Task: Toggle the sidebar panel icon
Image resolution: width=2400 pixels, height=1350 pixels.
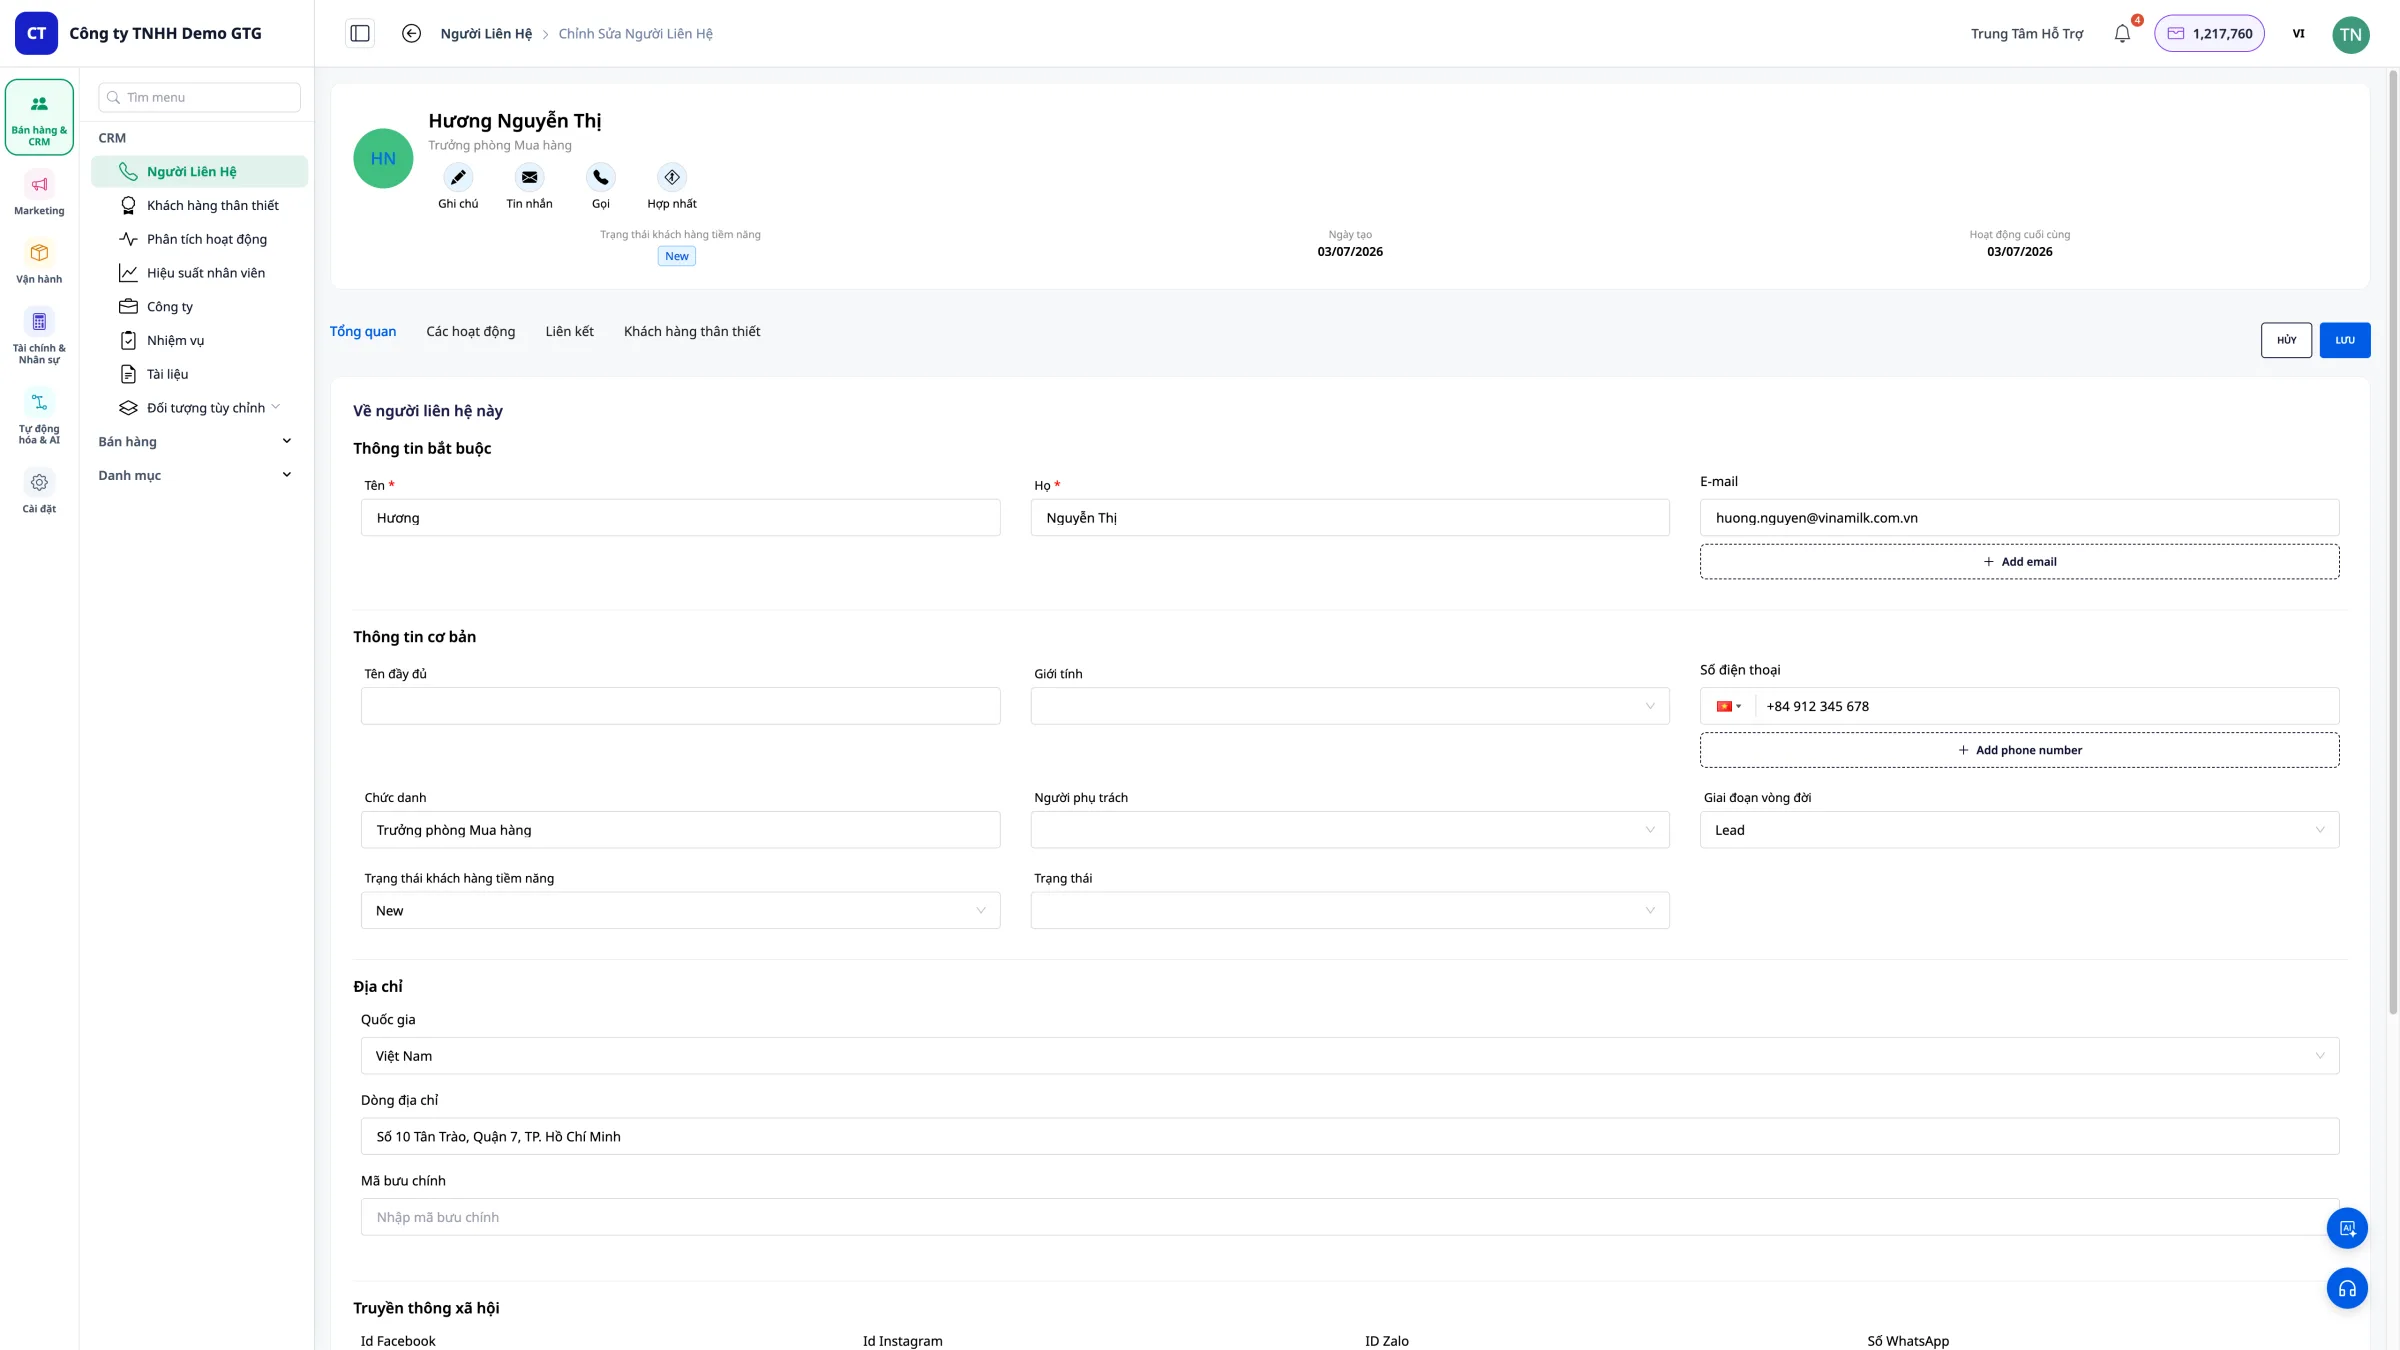Action: coord(360,33)
